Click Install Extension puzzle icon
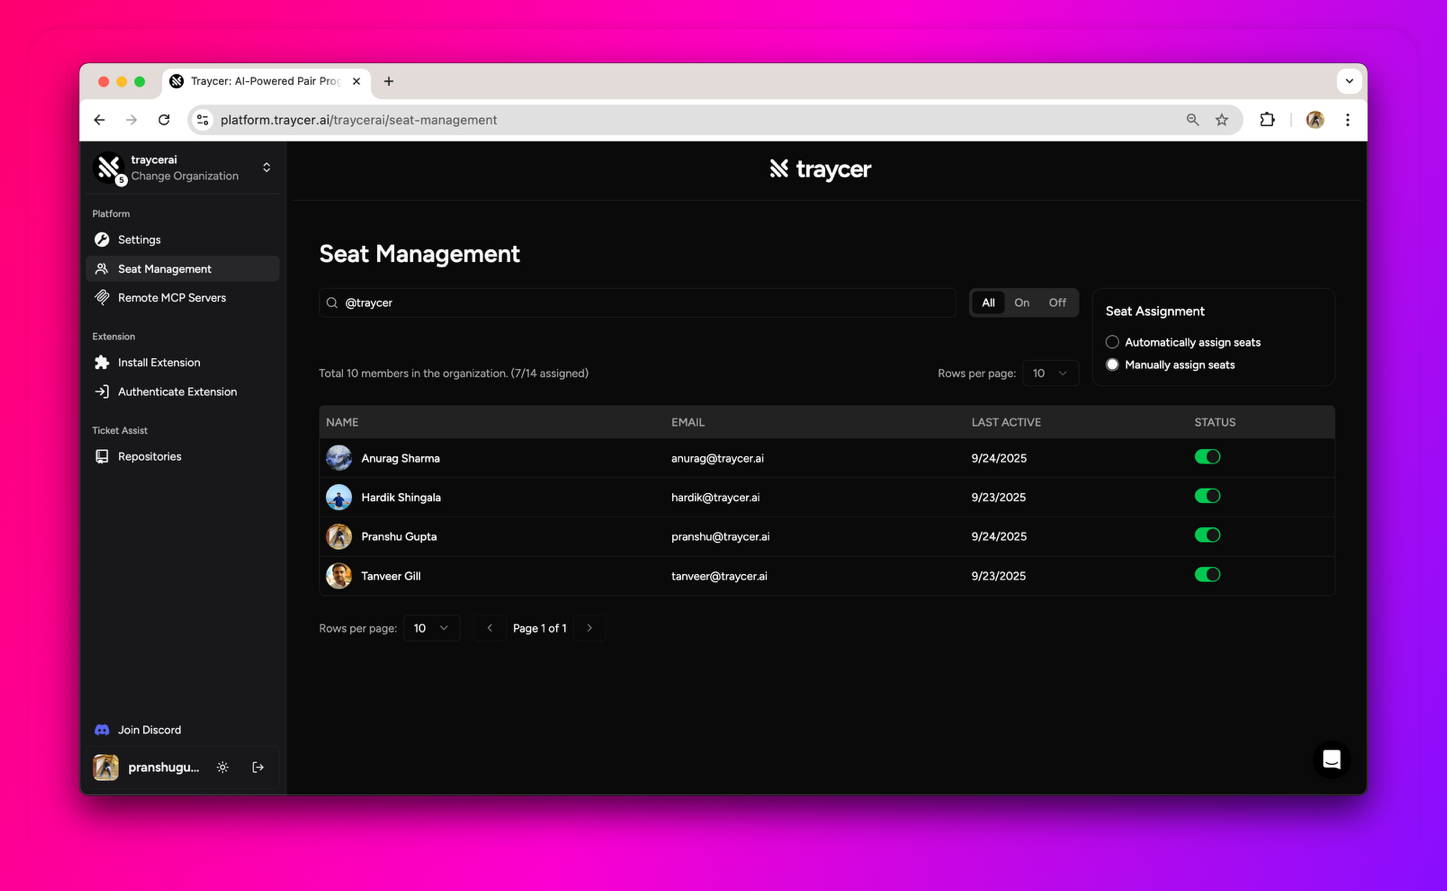The width and height of the screenshot is (1447, 891). (102, 363)
